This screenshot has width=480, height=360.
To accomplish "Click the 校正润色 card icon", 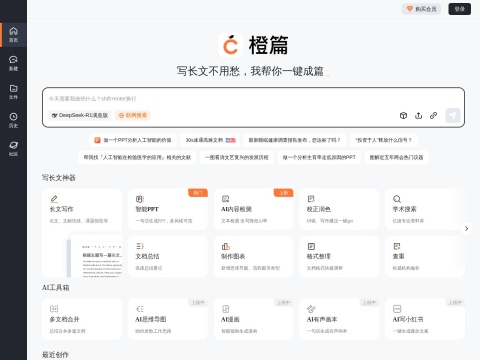I will point(311,199).
